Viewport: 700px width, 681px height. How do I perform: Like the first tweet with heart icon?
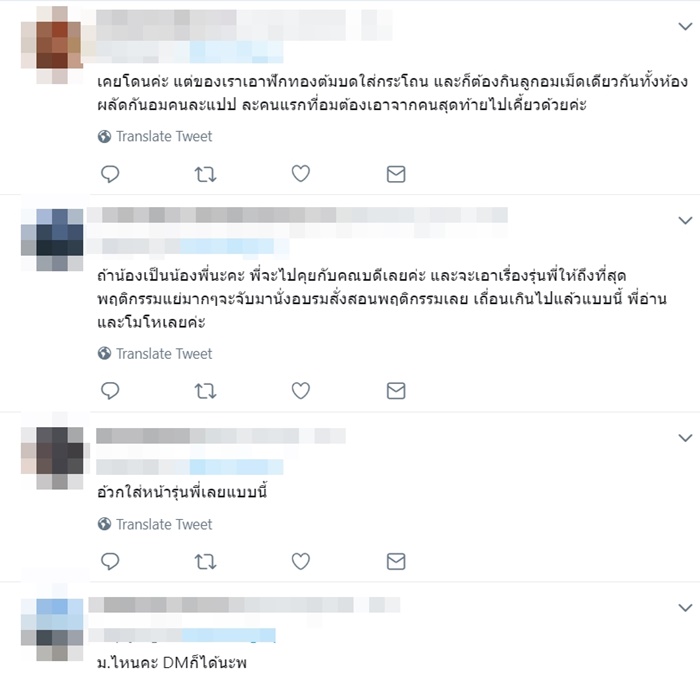coord(300,173)
